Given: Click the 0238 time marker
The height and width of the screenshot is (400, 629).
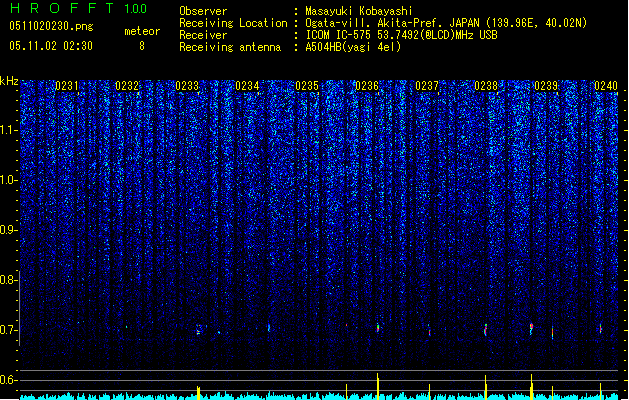Looking at the screenshot, I should (486, 86).
